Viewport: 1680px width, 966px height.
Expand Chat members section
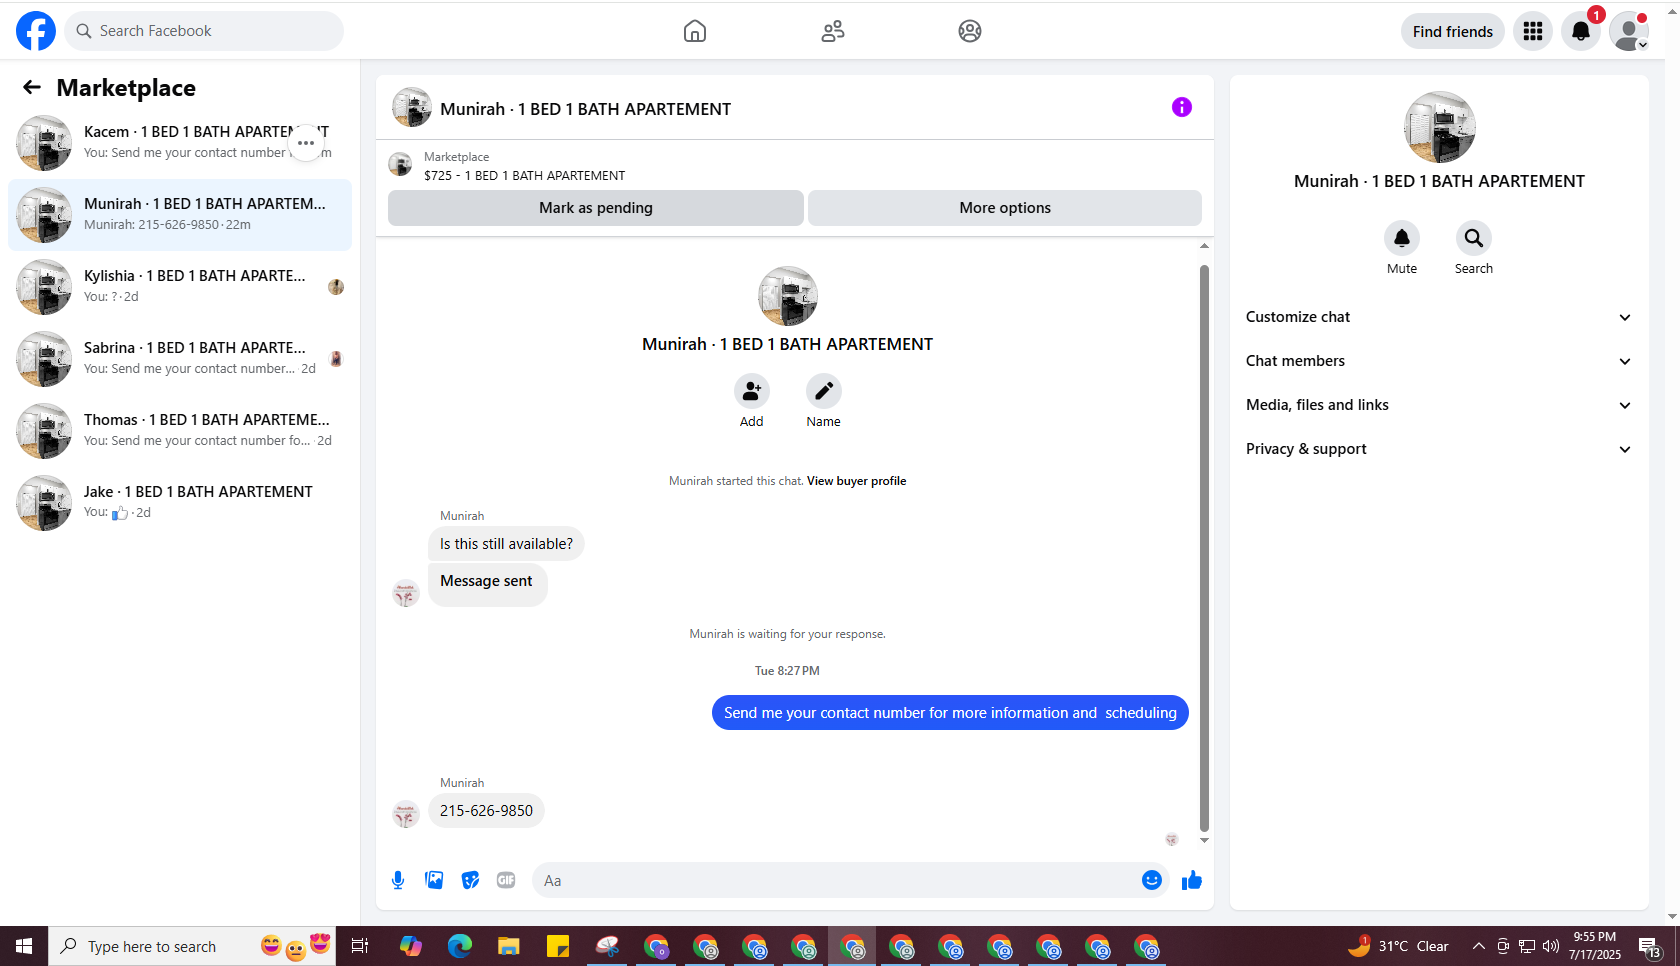tap(1439, 361)
